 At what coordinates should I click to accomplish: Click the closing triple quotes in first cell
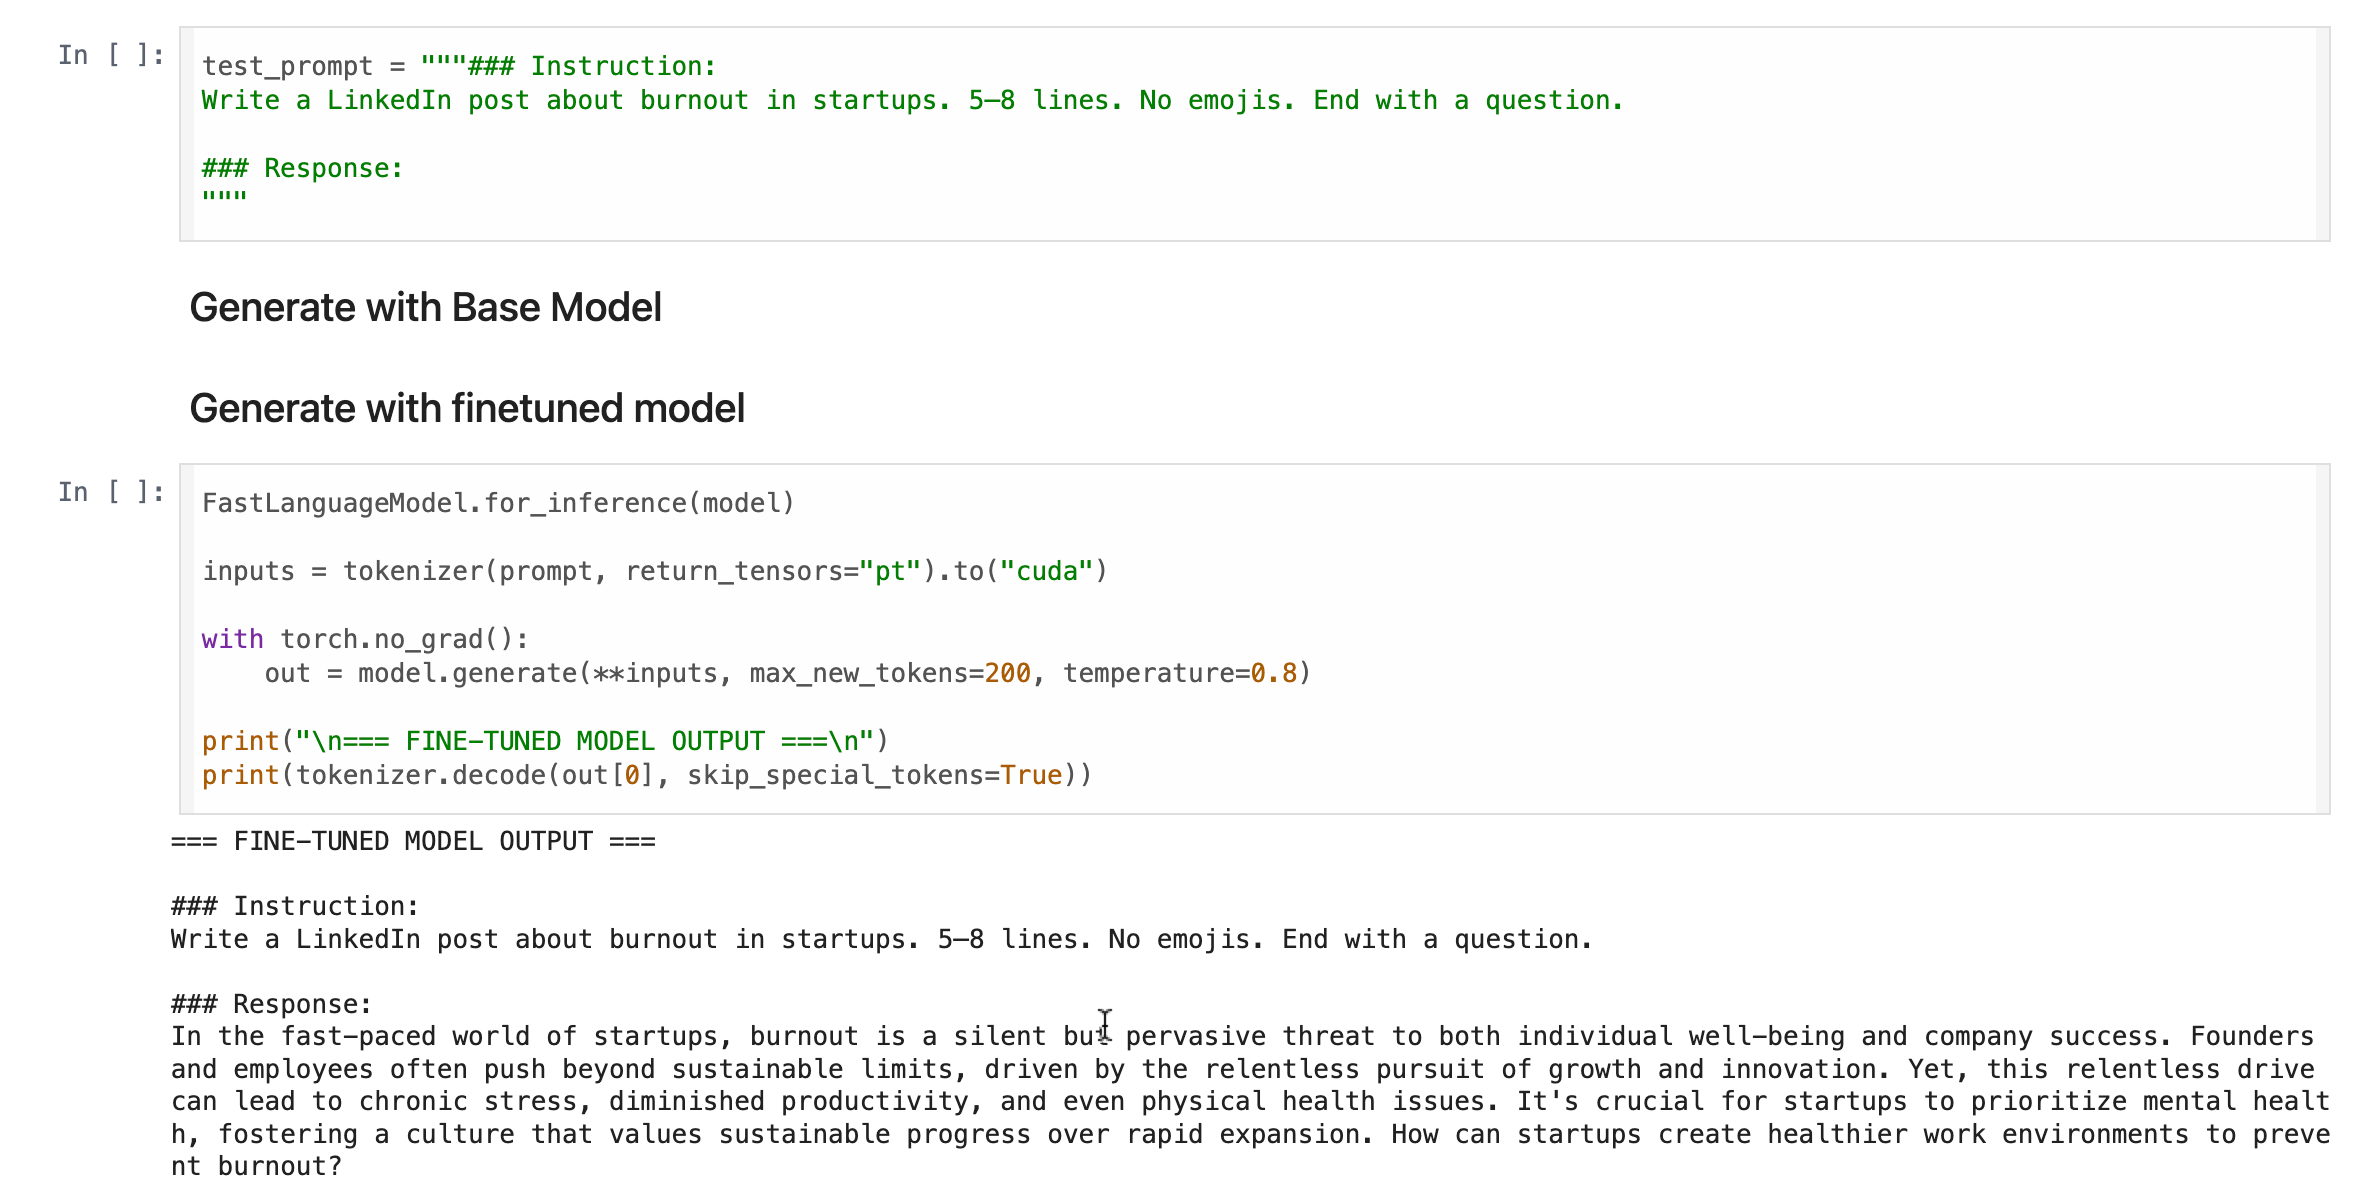[x=224, y=197]
